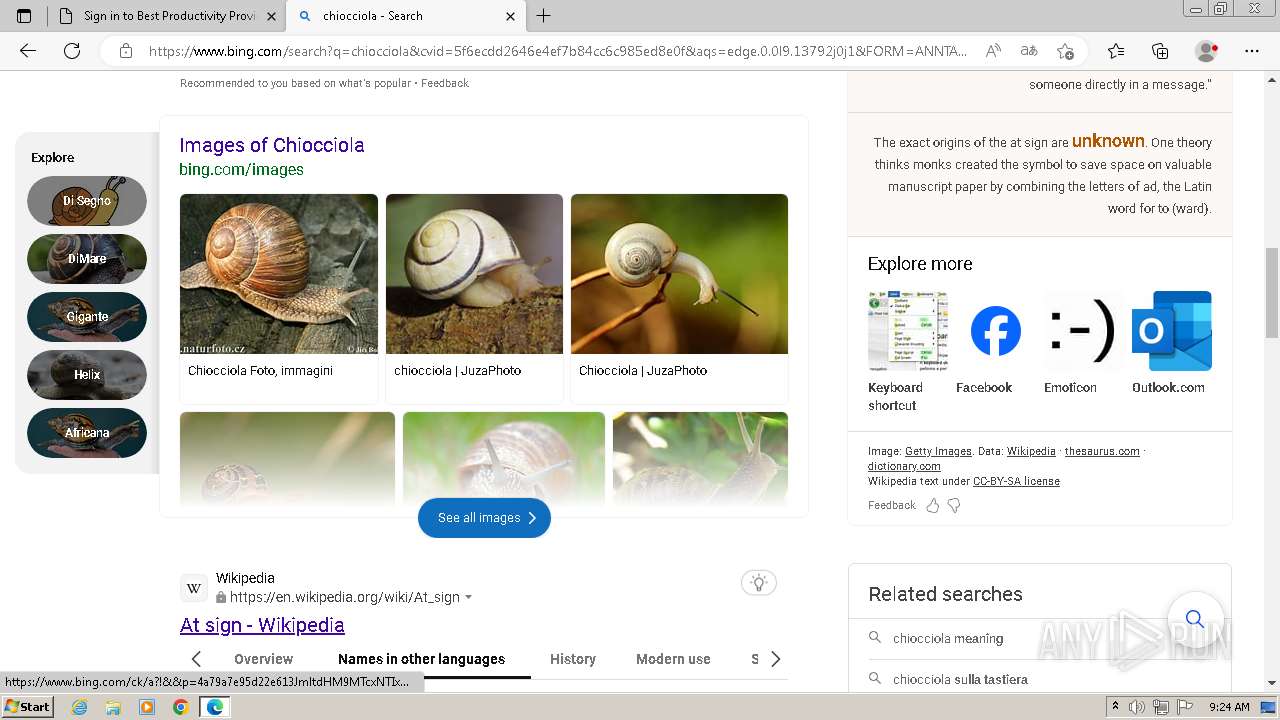Click the translate page icon
This screenshot has height=720, width=1280.
[1028, 51]
